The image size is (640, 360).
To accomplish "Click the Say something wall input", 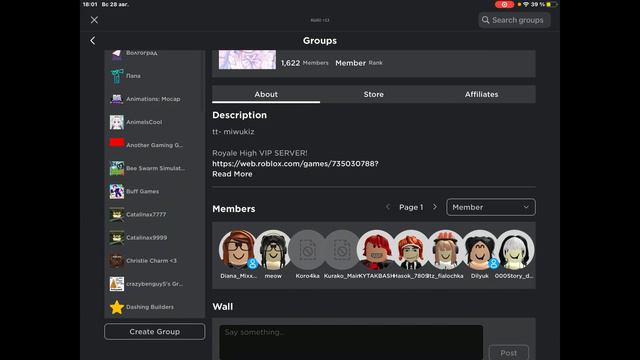I will click(x=351, y=342).
